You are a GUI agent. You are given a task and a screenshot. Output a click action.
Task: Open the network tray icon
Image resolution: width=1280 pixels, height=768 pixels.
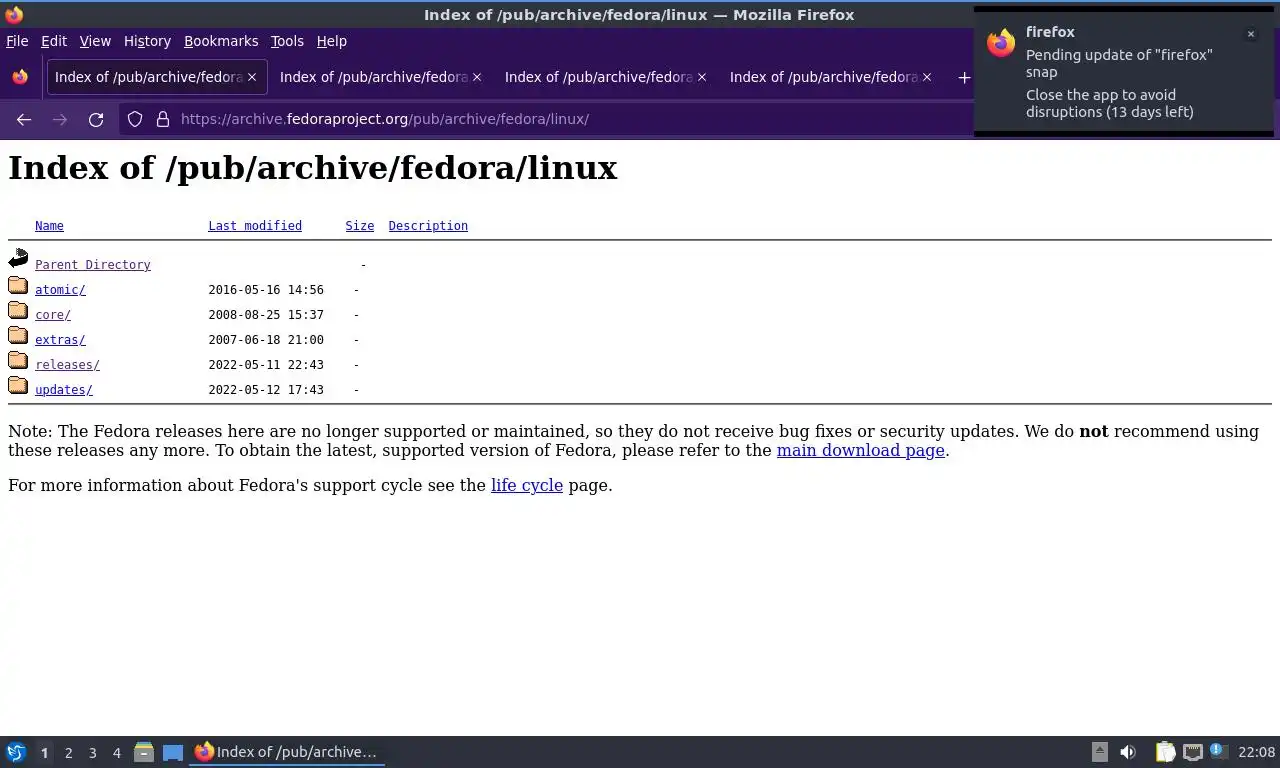[1192, 752]
